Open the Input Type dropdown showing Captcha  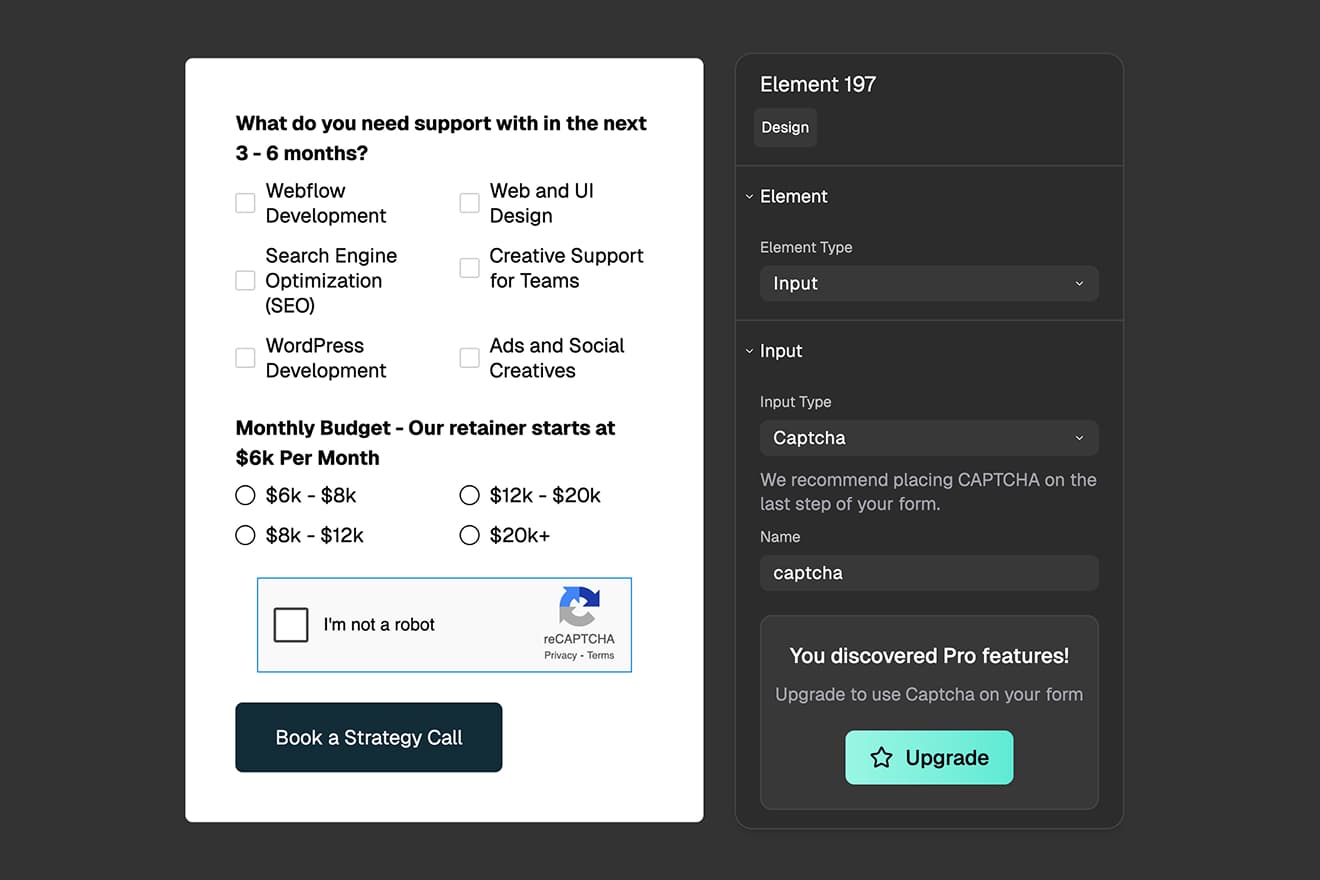point(928,438)
